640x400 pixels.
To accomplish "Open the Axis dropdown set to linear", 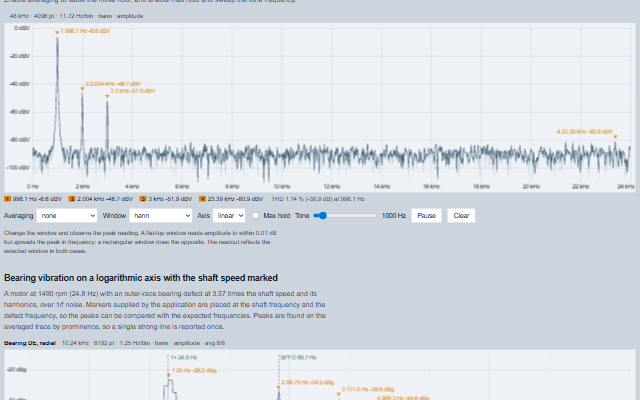I will [x=229, y=216].
